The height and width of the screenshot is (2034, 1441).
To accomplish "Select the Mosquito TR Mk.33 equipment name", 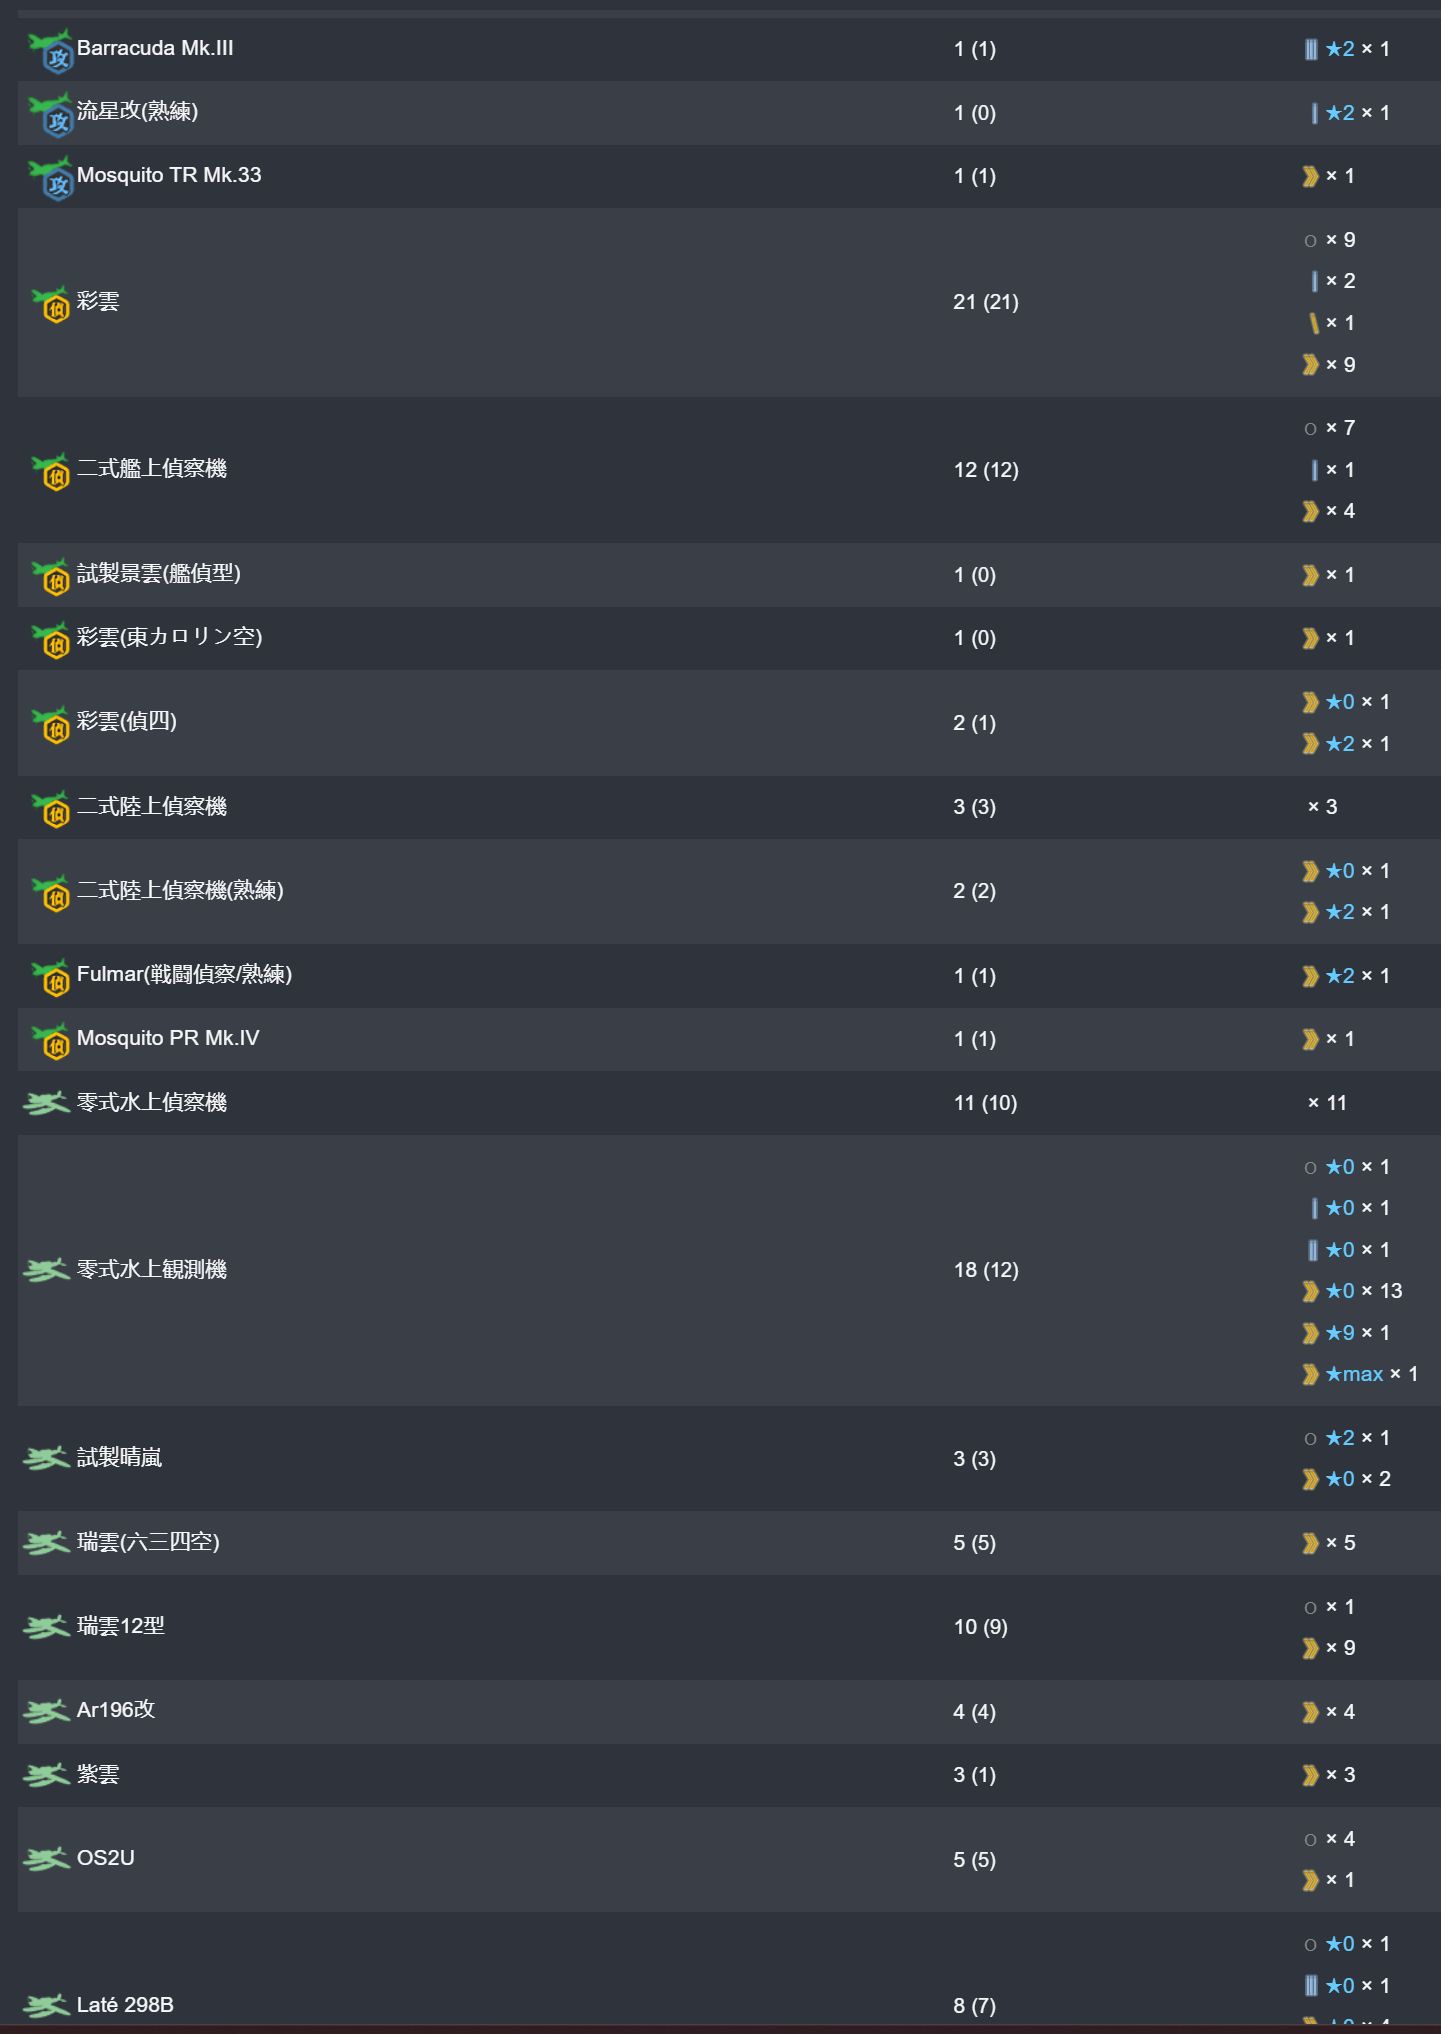I will pyautogui.click(x=169, y=175).
